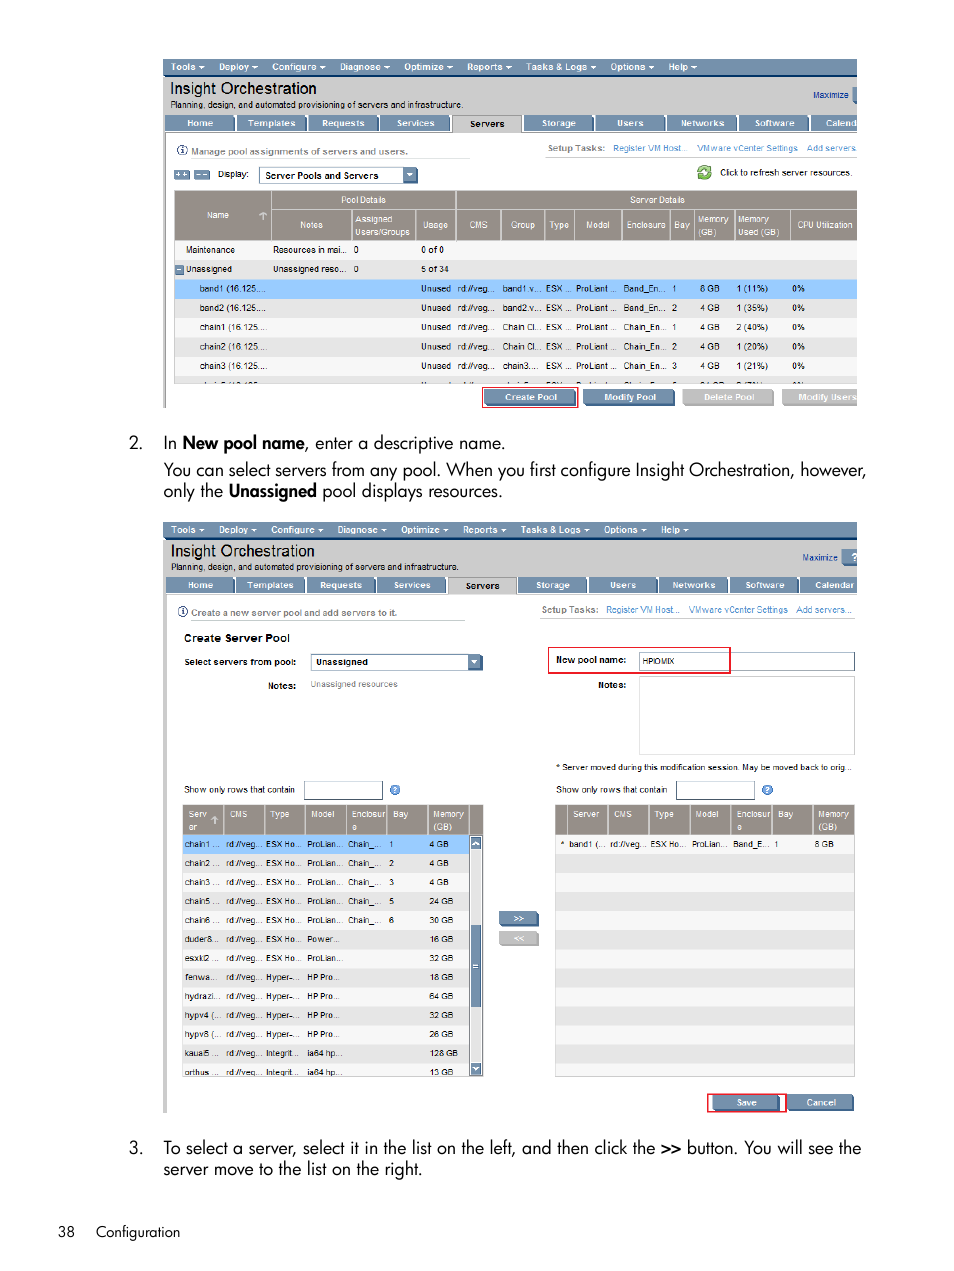Switch to the Templates tab in the upper screenshot
This screenshot has width=954, height=1271.
(272, 123)
